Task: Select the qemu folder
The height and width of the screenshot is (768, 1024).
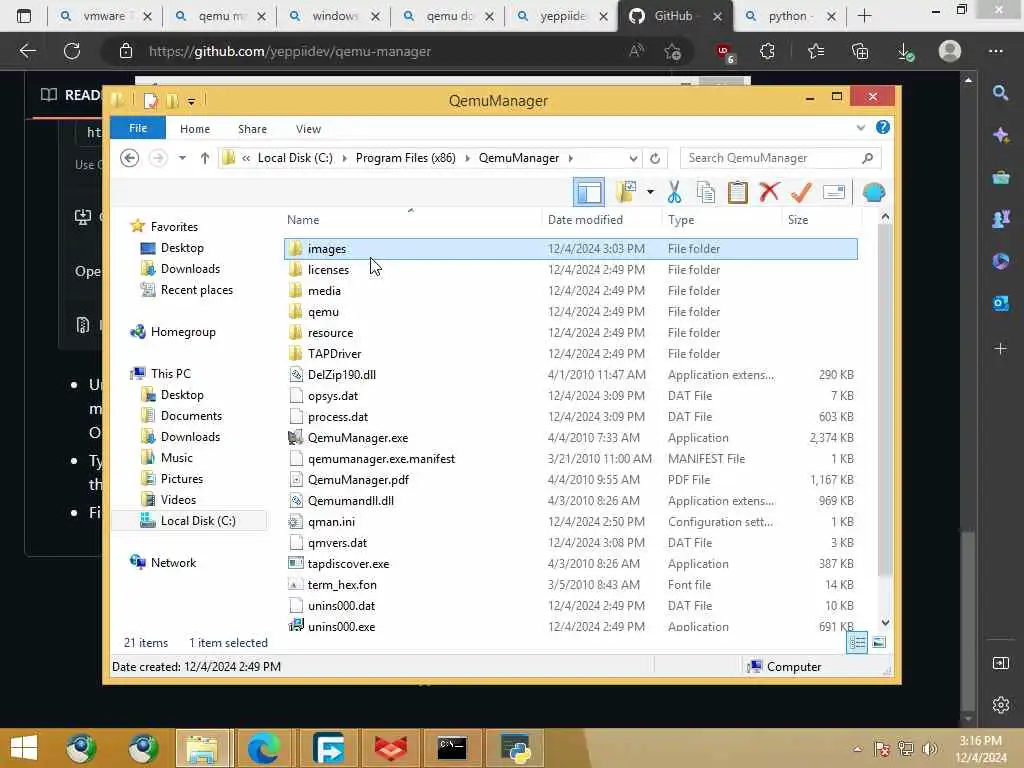Action: tap(571, 312)
